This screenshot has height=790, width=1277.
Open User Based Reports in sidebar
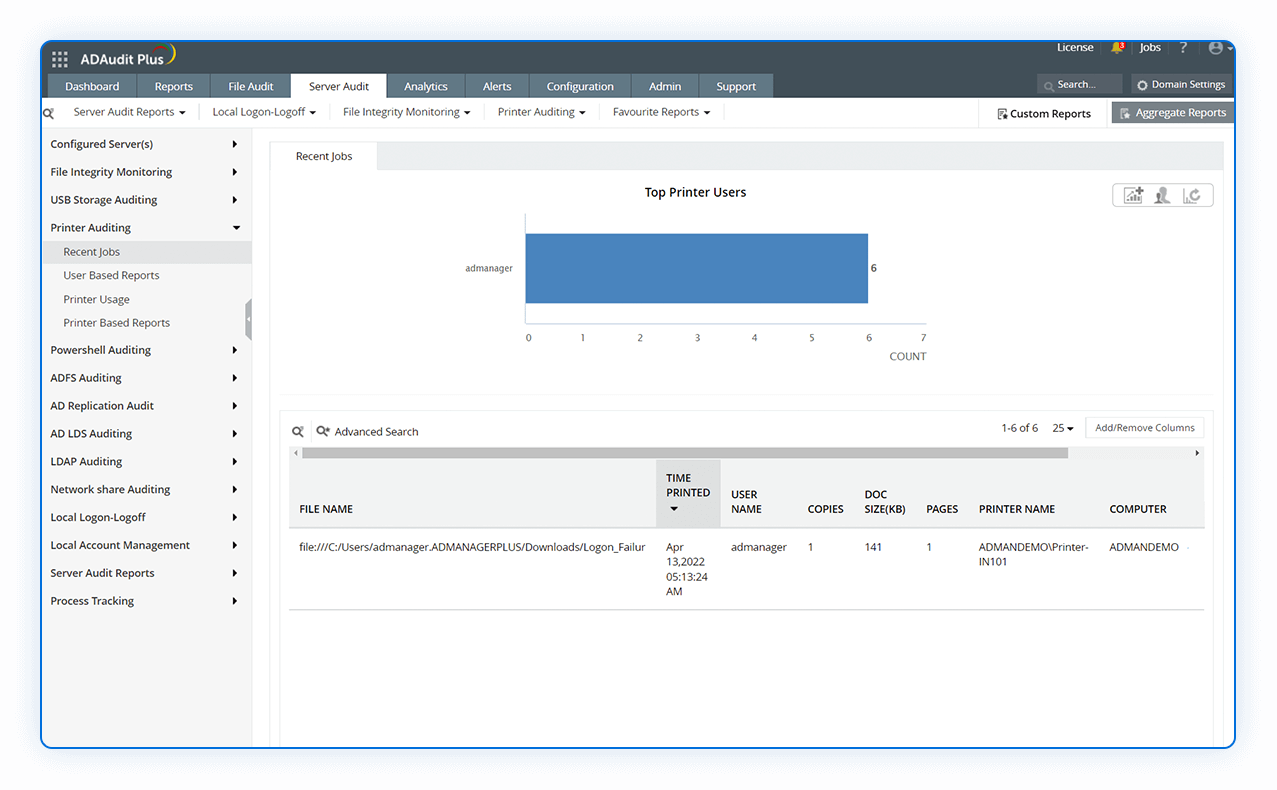tap(111, 275)
